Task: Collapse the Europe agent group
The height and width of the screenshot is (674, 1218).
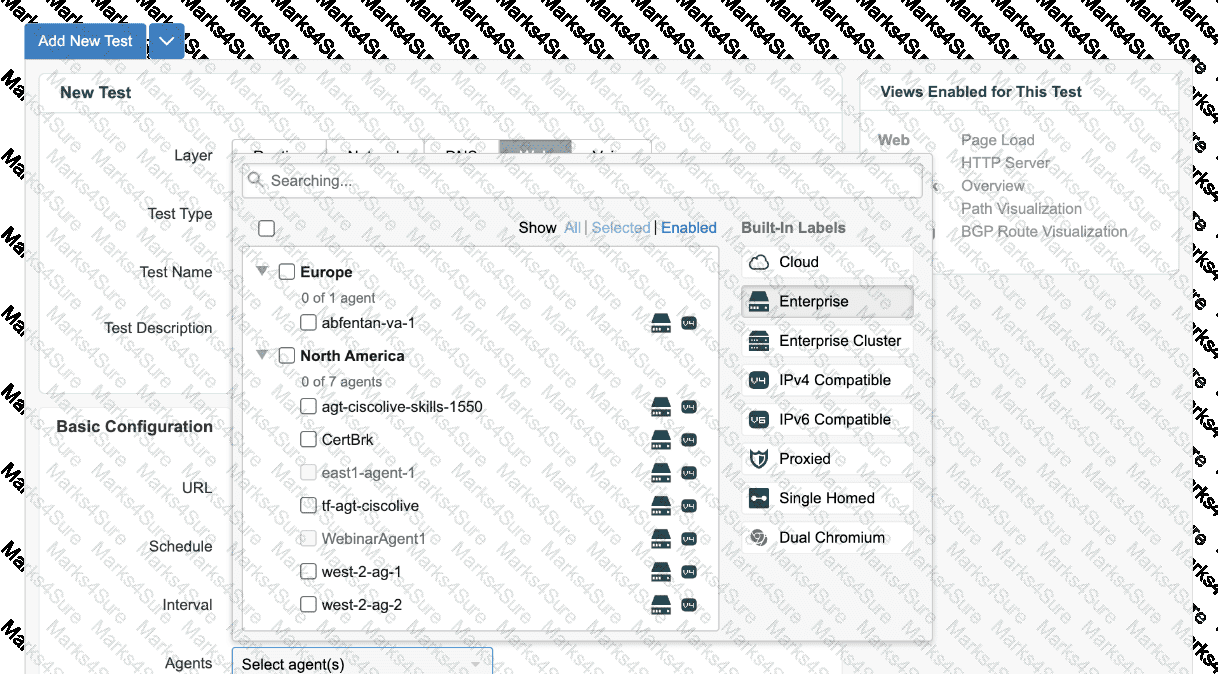Action: click(x=262, y=271)
